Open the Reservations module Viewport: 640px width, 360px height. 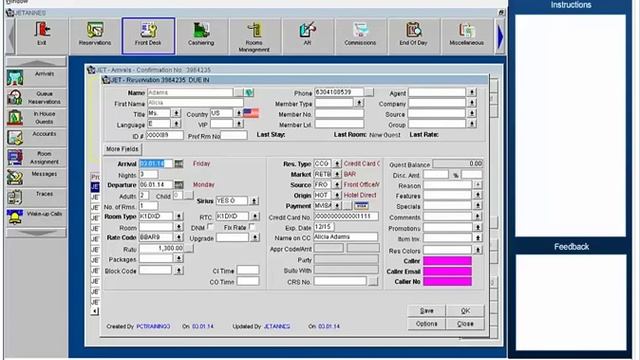(95, 36)
